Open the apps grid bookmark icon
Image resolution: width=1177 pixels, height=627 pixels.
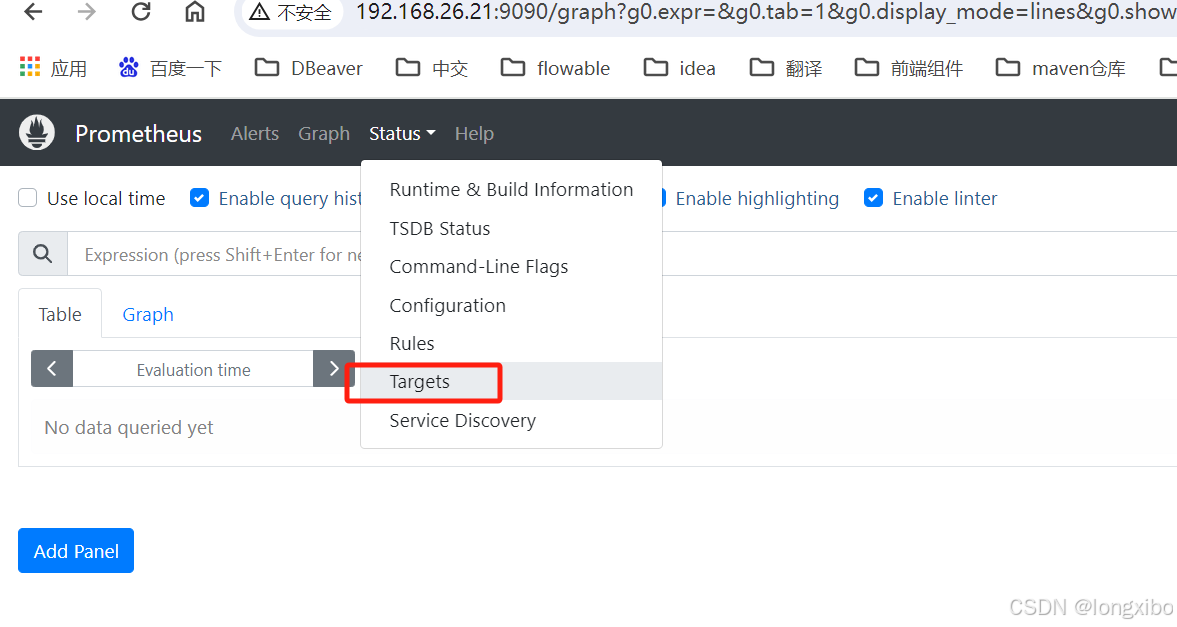tap(30, 68)
